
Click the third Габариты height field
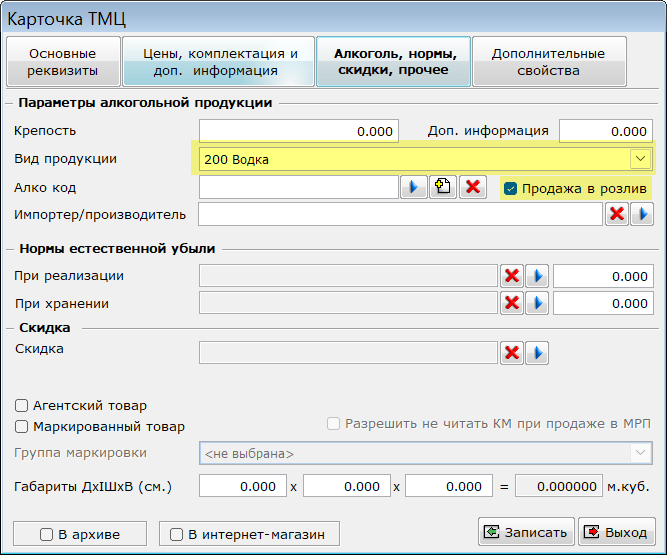click(449, 486)
